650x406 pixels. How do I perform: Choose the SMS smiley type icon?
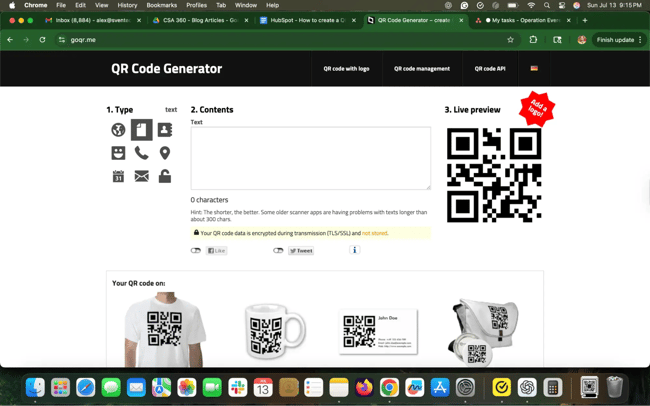(x=118, y=153)
